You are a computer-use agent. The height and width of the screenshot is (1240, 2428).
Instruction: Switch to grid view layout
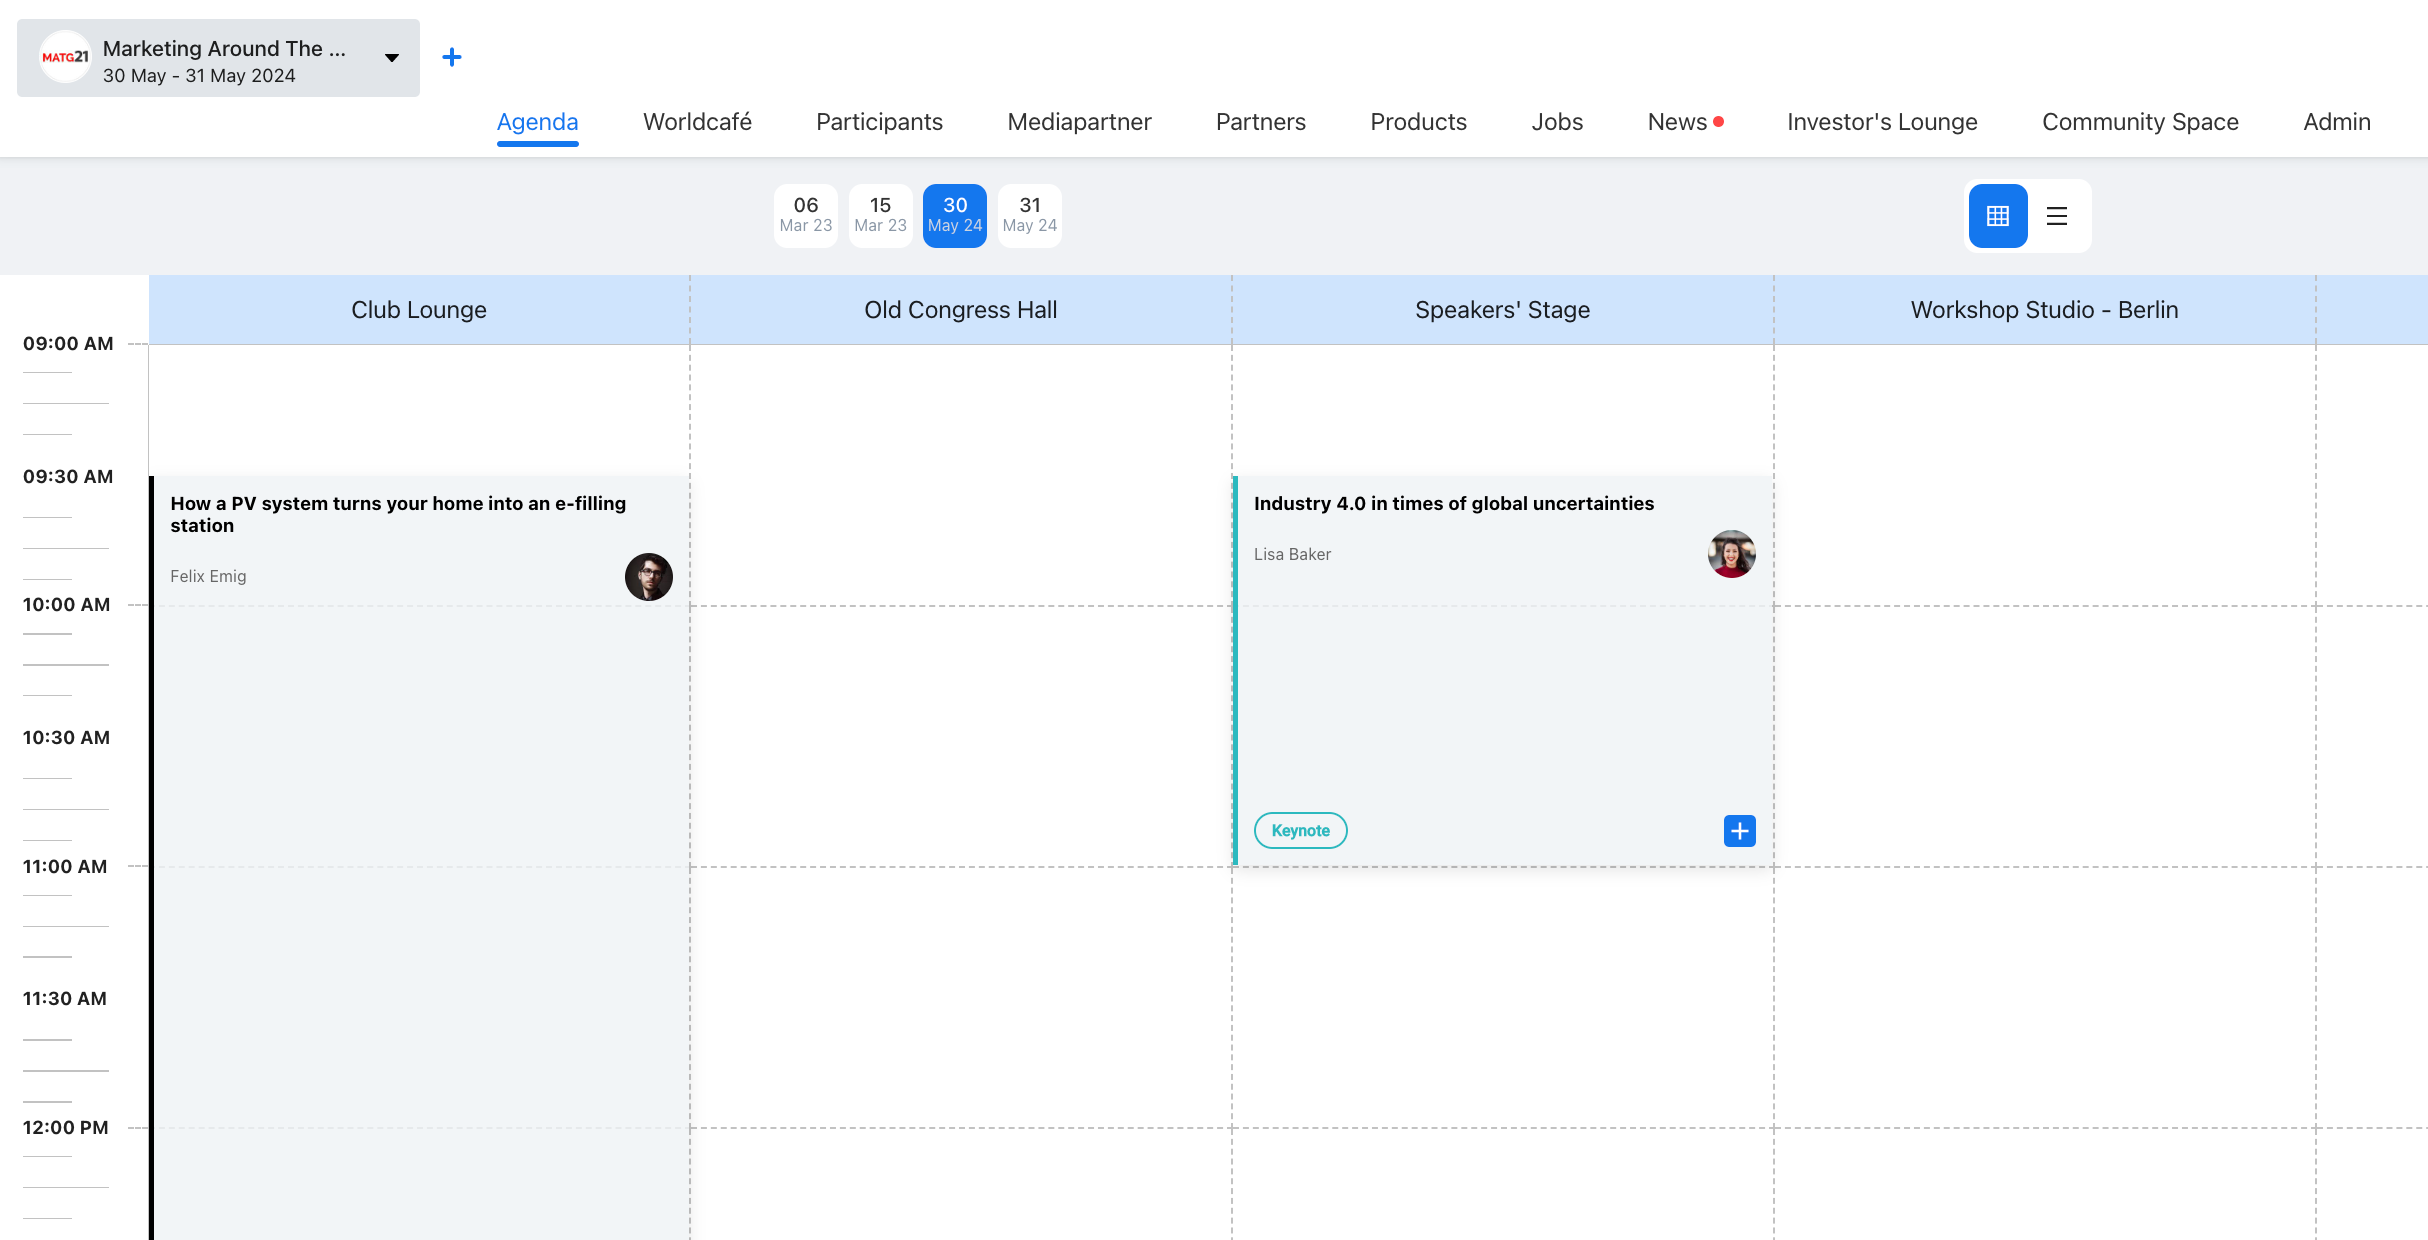tap(1997, 216)
